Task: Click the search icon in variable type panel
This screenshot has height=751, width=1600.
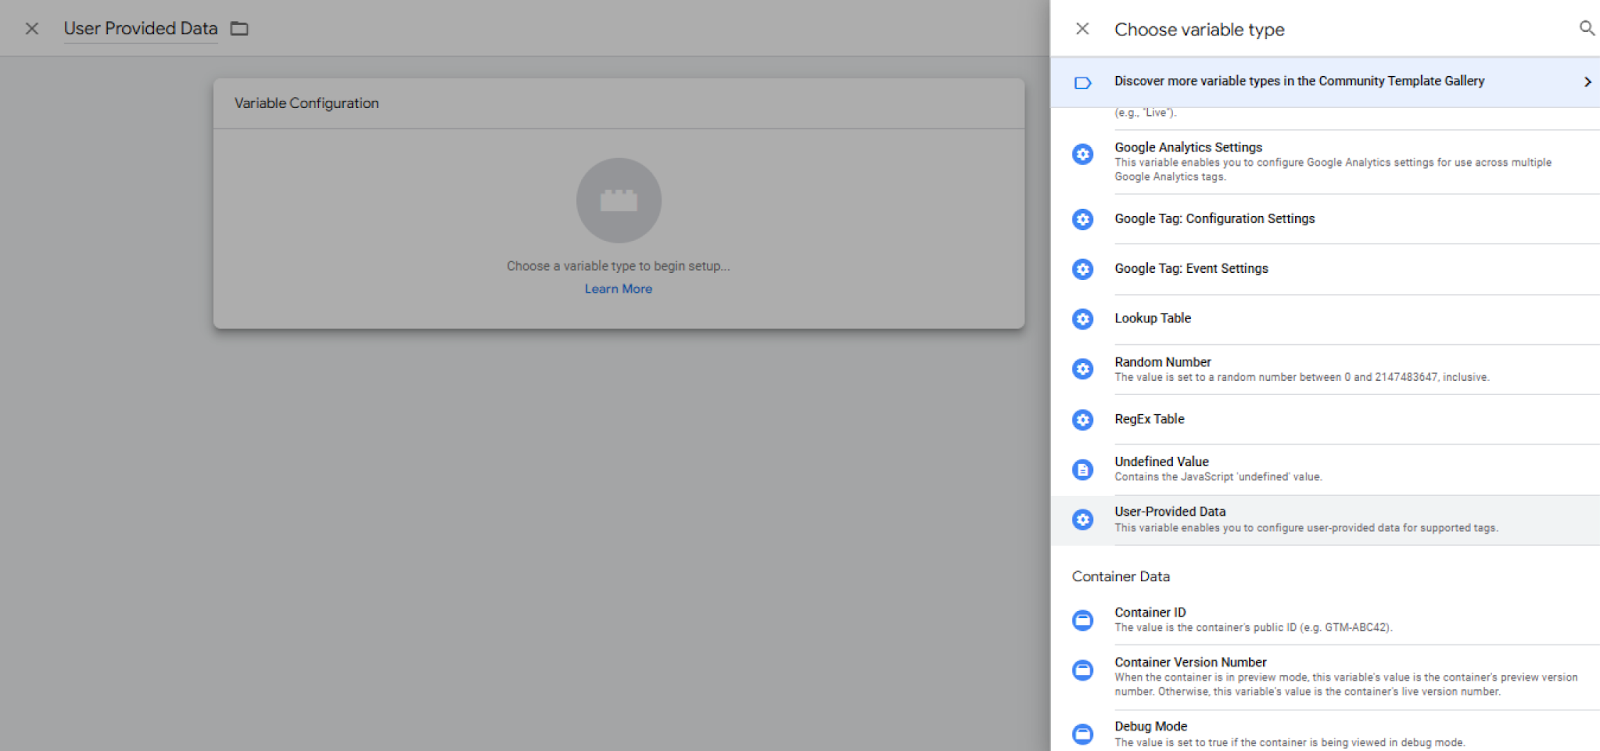Action: 1586,28
